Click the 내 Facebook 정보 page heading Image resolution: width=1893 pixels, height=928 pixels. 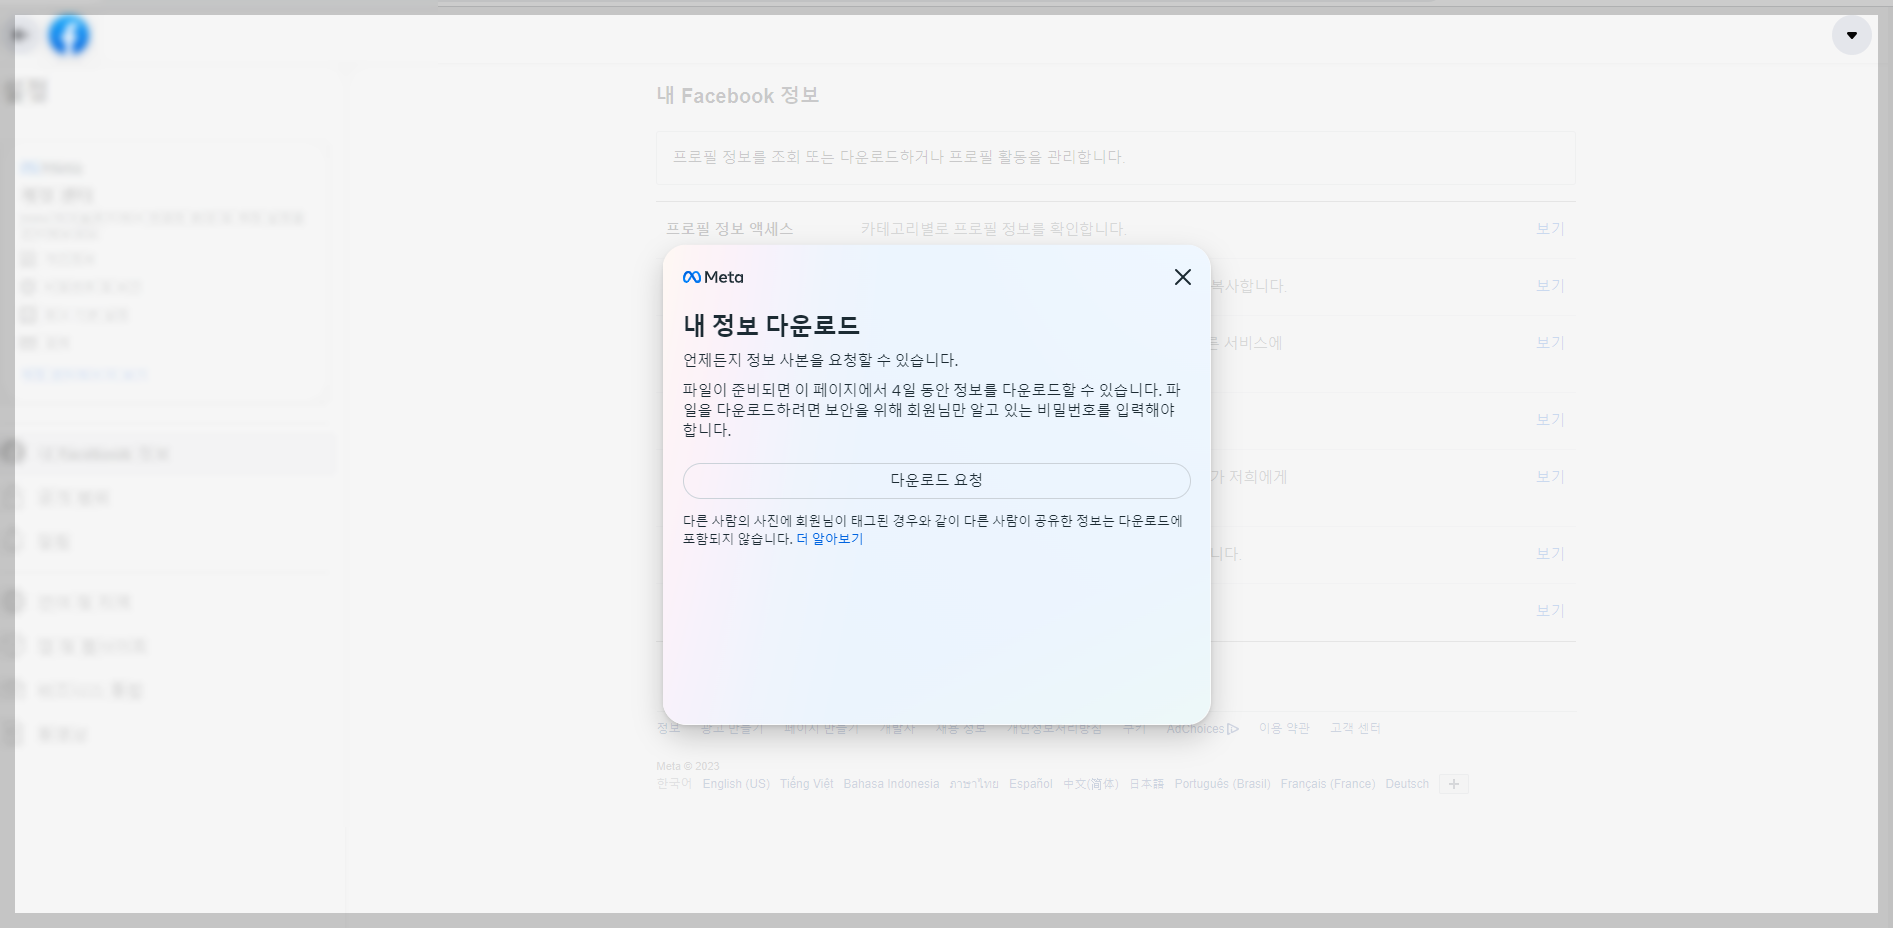738,96
